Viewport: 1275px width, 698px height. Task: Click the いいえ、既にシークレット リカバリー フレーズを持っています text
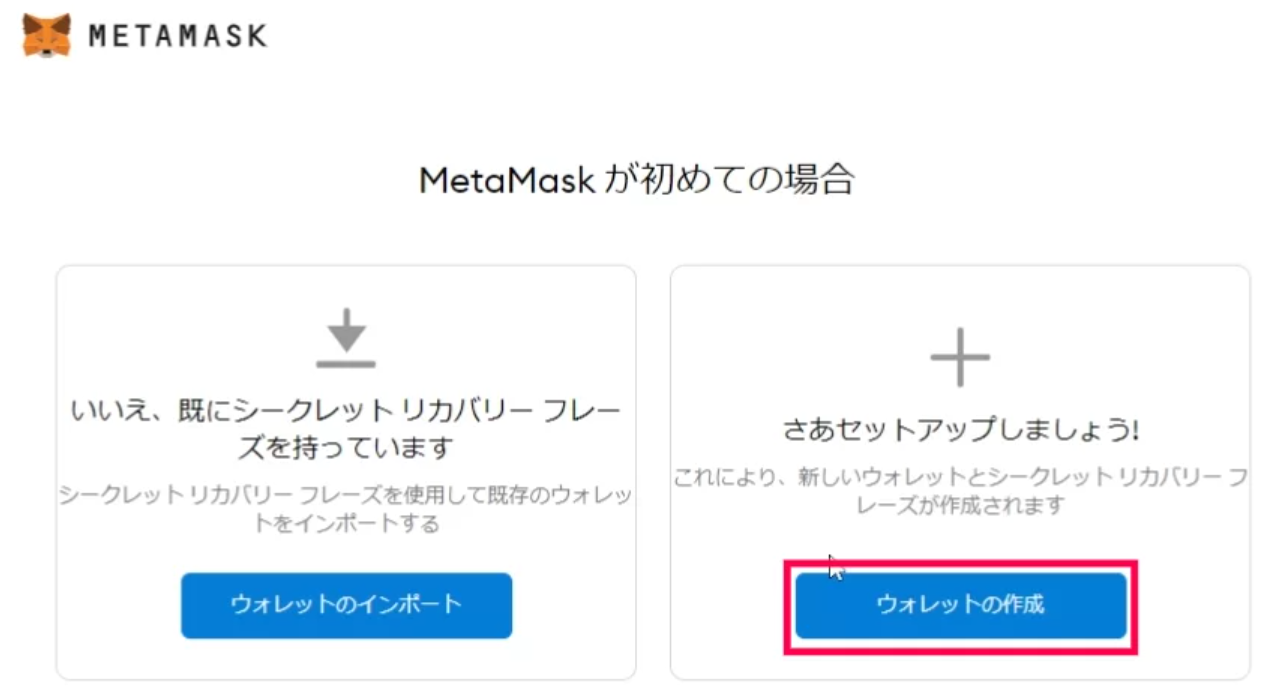coord(345,425)
